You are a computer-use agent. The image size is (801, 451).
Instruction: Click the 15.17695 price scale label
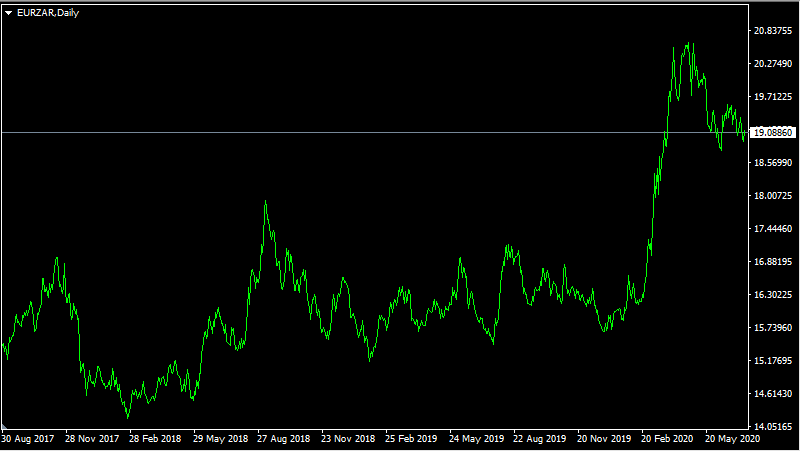773,361
